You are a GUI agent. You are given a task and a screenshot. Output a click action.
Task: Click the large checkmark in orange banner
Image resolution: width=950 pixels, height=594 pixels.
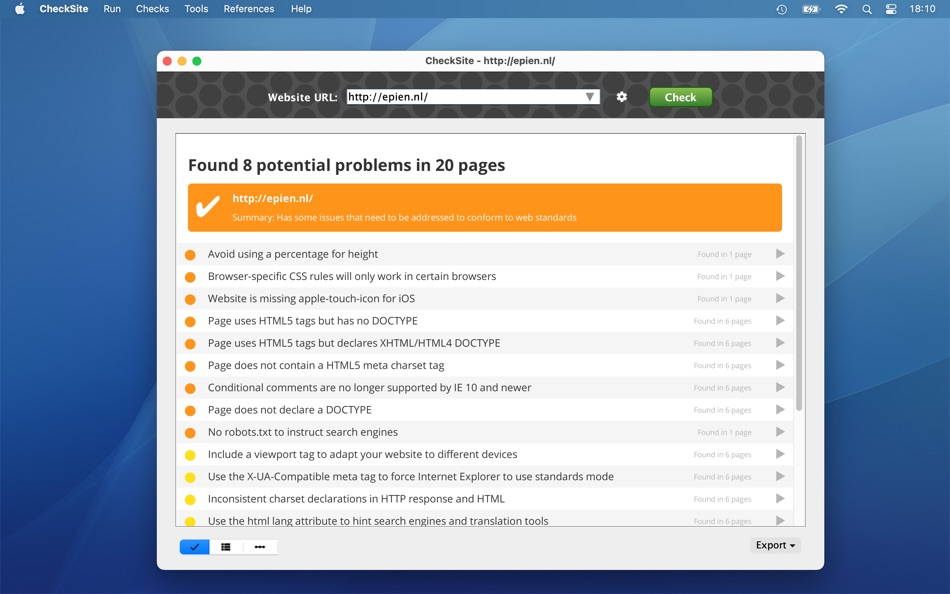pos(207,207)
